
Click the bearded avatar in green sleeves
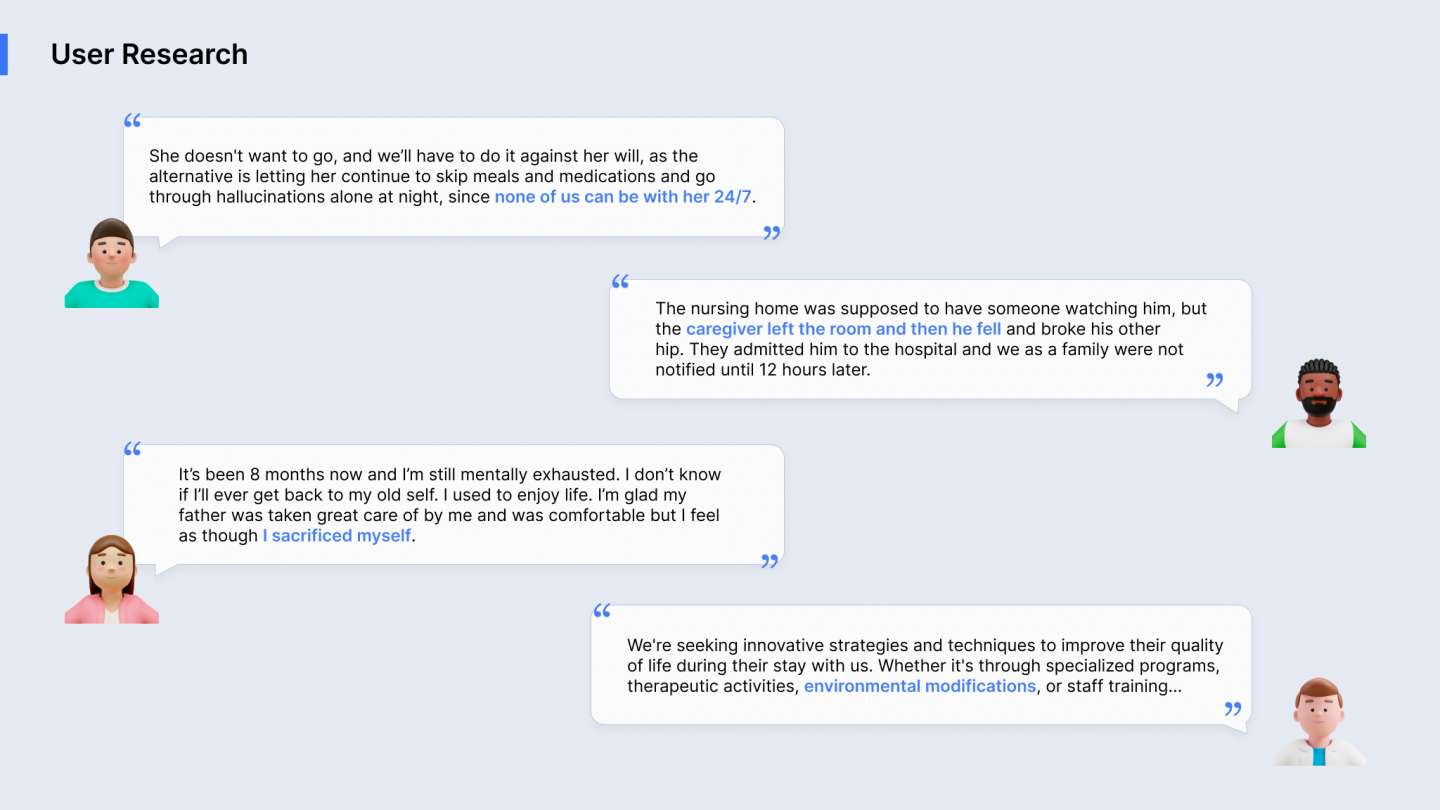coord(1318,404)
